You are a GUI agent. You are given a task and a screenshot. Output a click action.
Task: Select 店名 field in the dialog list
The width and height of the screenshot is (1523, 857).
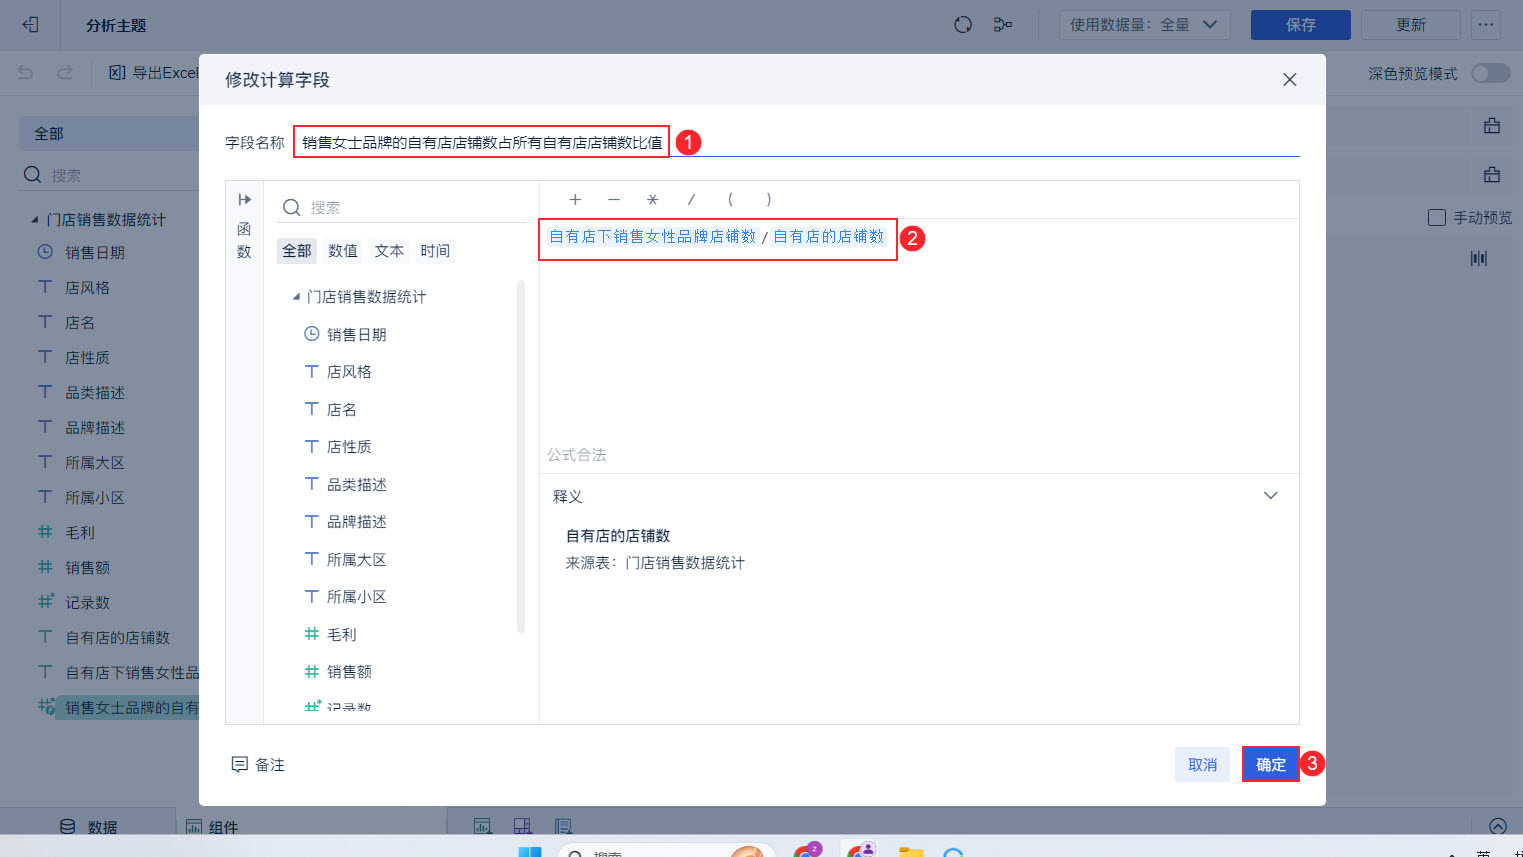(341, 409)
